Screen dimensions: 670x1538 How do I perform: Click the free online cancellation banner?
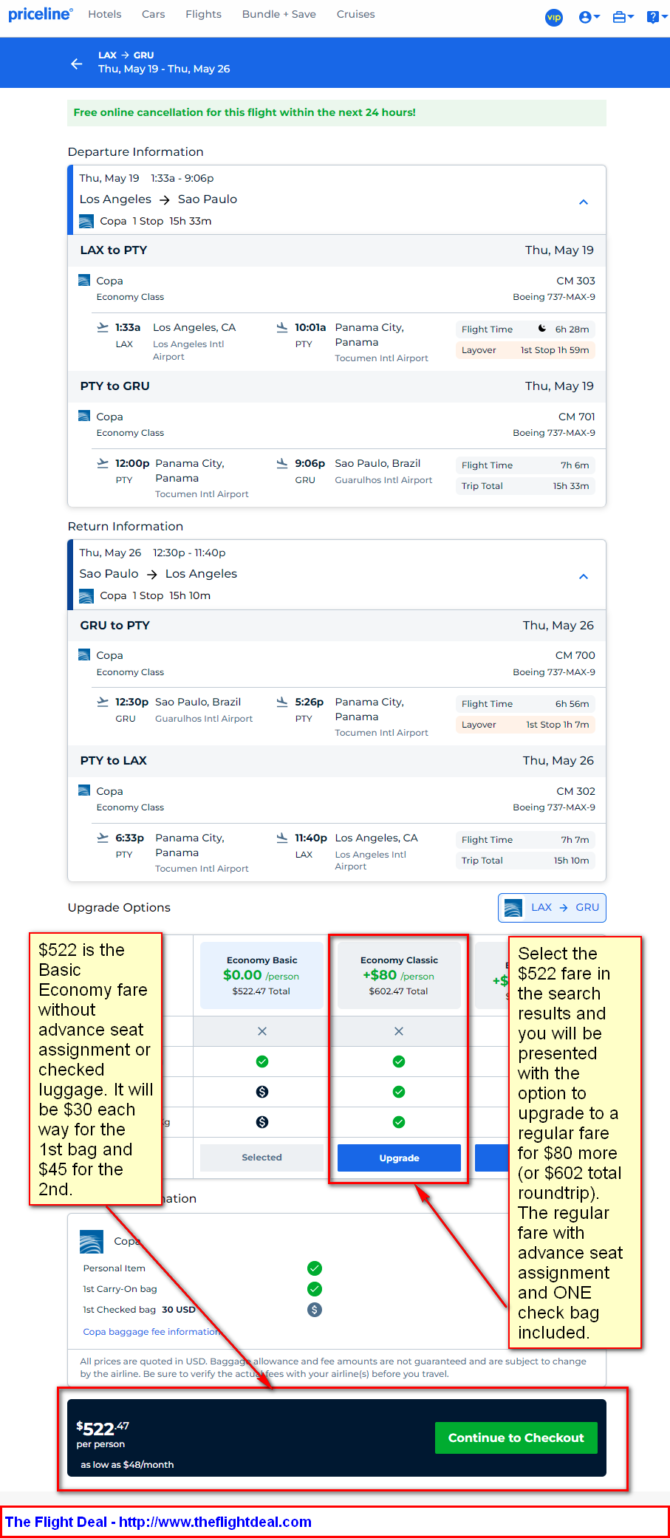point(337,113)
